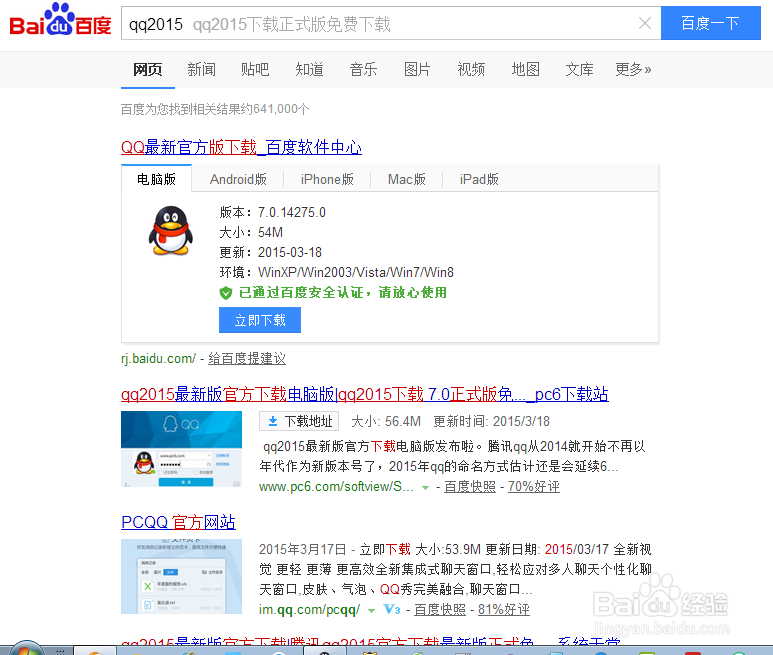Image resolution: width=773 pixels, height=655 pixels.
Task: Expand dropdown arrow after im.qq.com URL
Action: point(372,611)
